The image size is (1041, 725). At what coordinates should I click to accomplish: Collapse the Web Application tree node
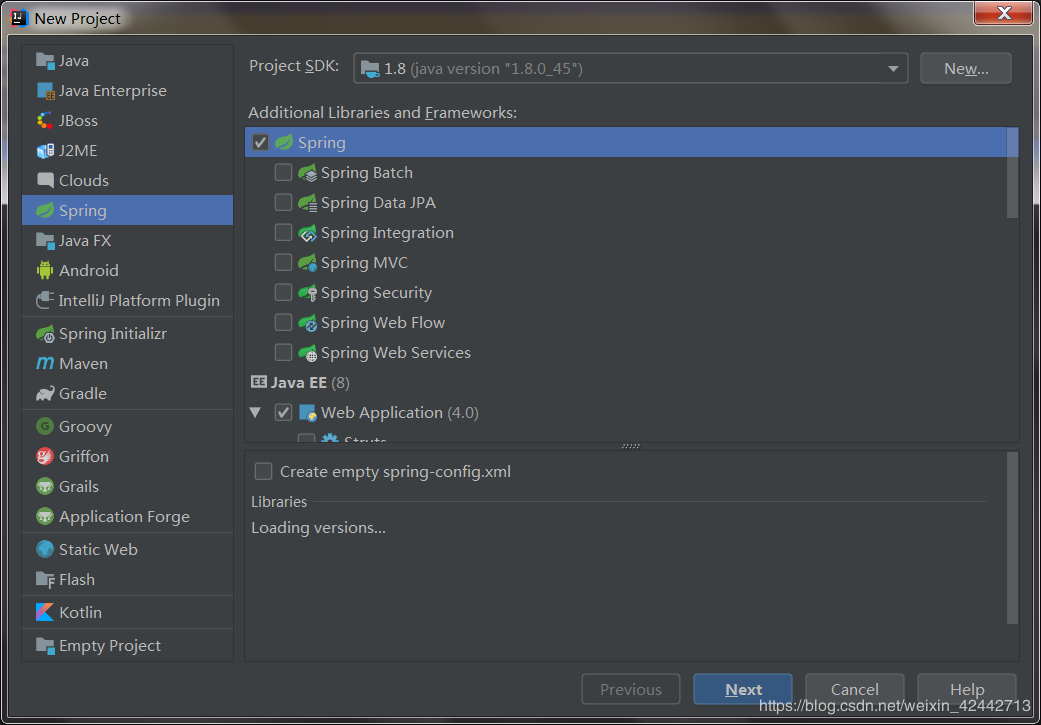(x=256, y=412)
